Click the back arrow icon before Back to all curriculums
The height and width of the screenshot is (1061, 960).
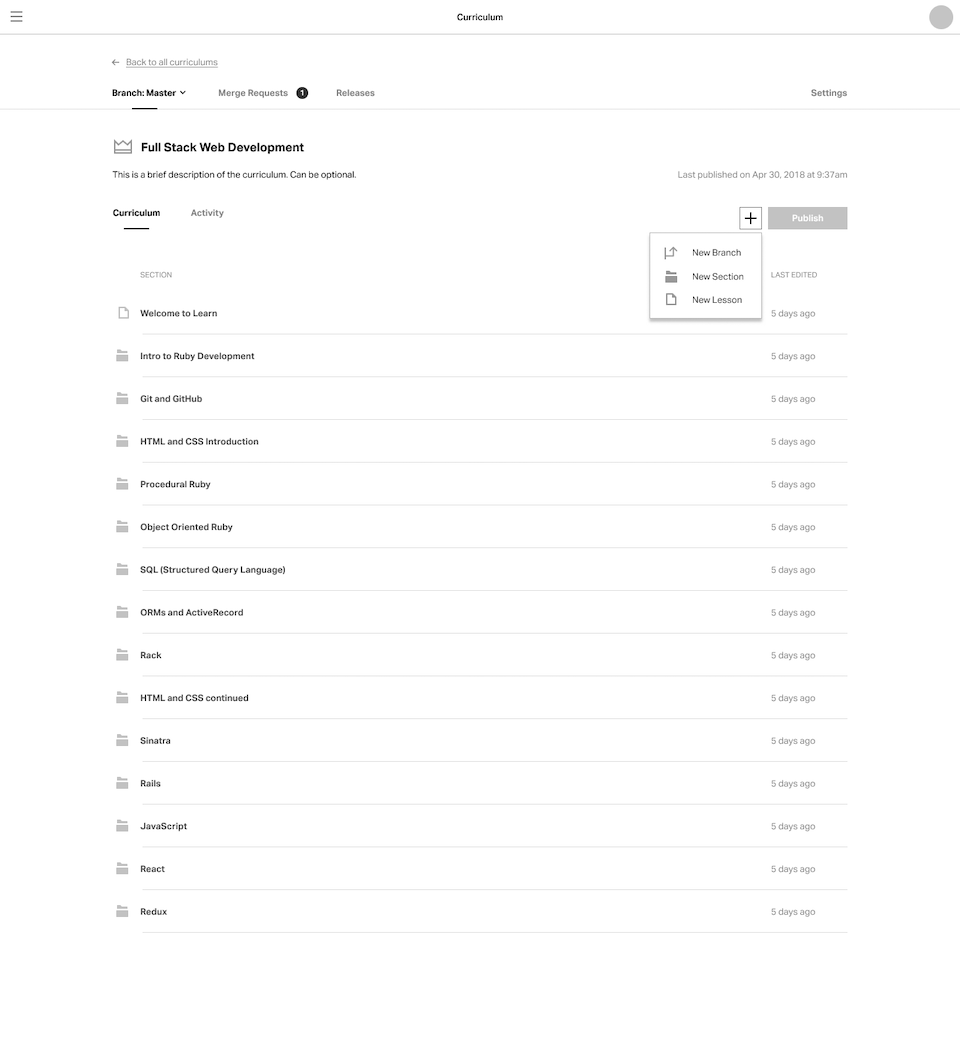pos(116,62)
